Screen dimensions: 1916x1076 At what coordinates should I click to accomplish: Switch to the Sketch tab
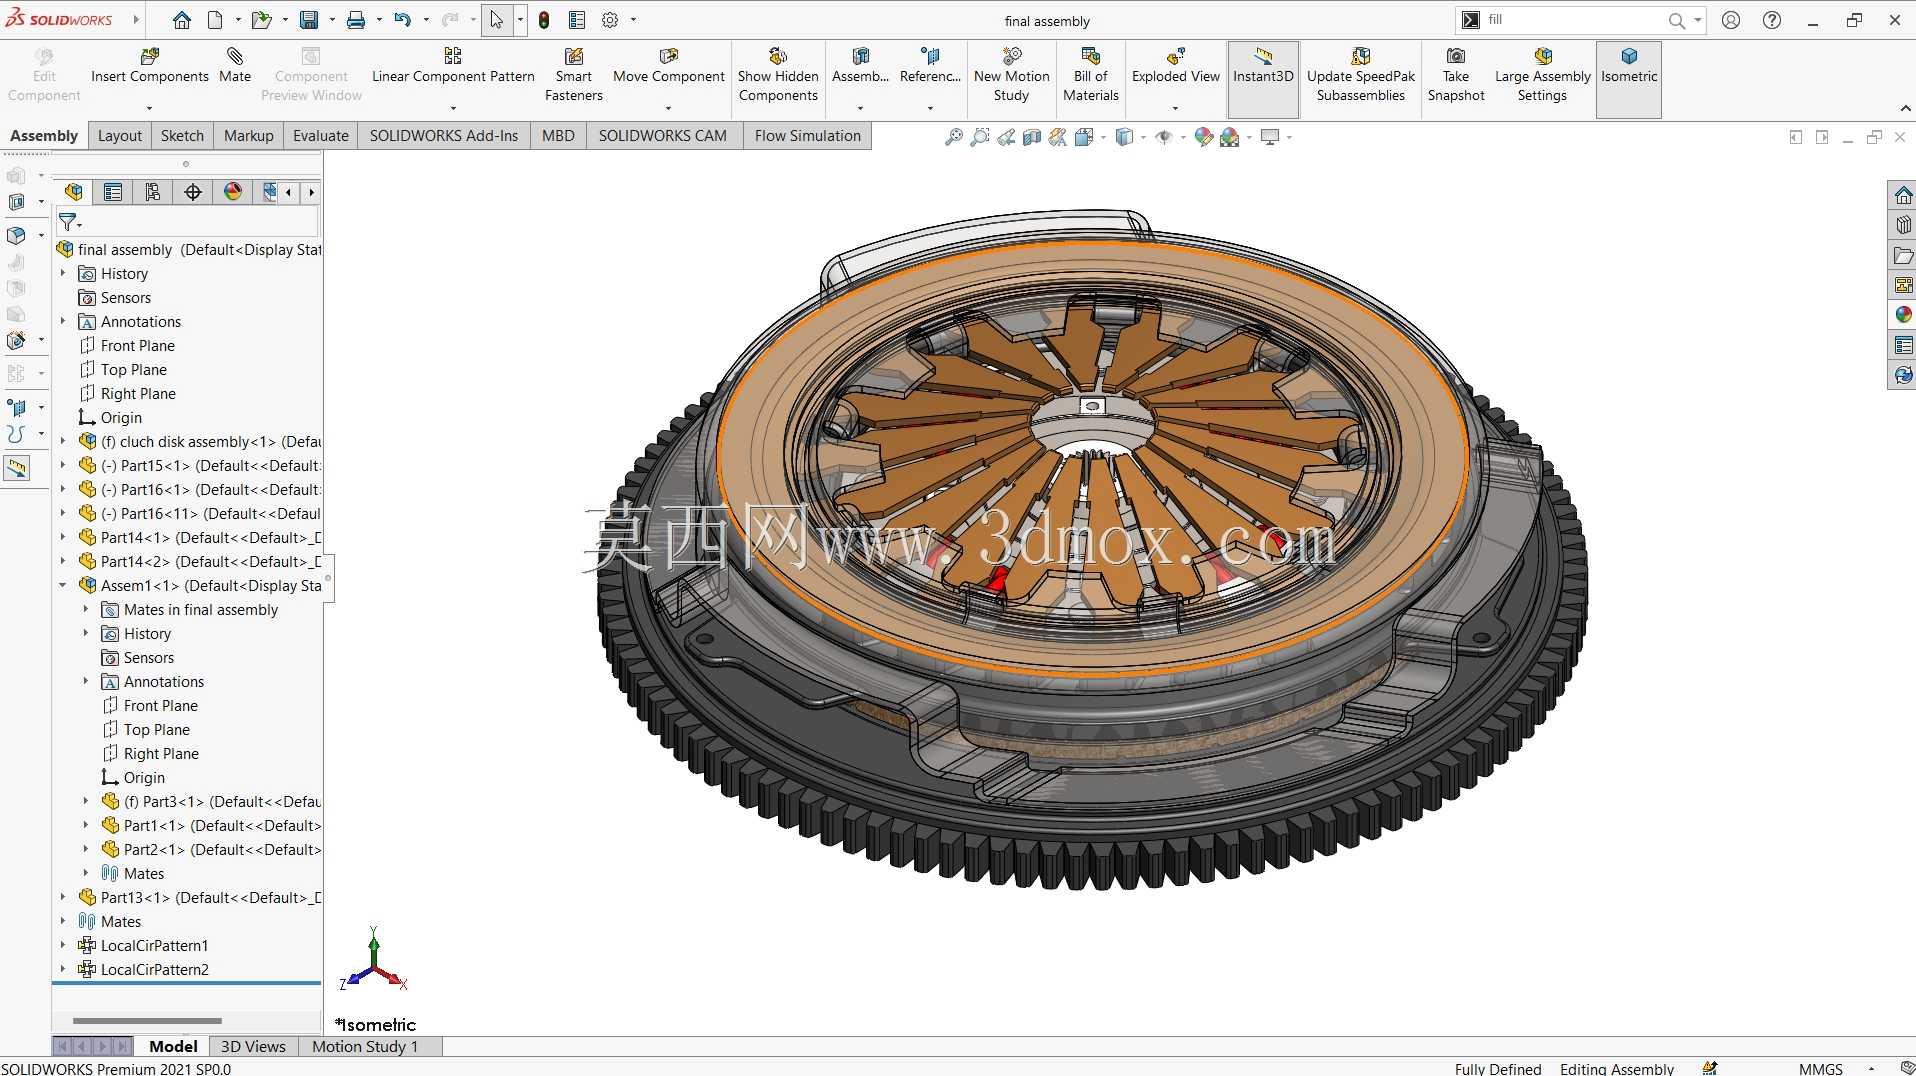tap(182, 136)
